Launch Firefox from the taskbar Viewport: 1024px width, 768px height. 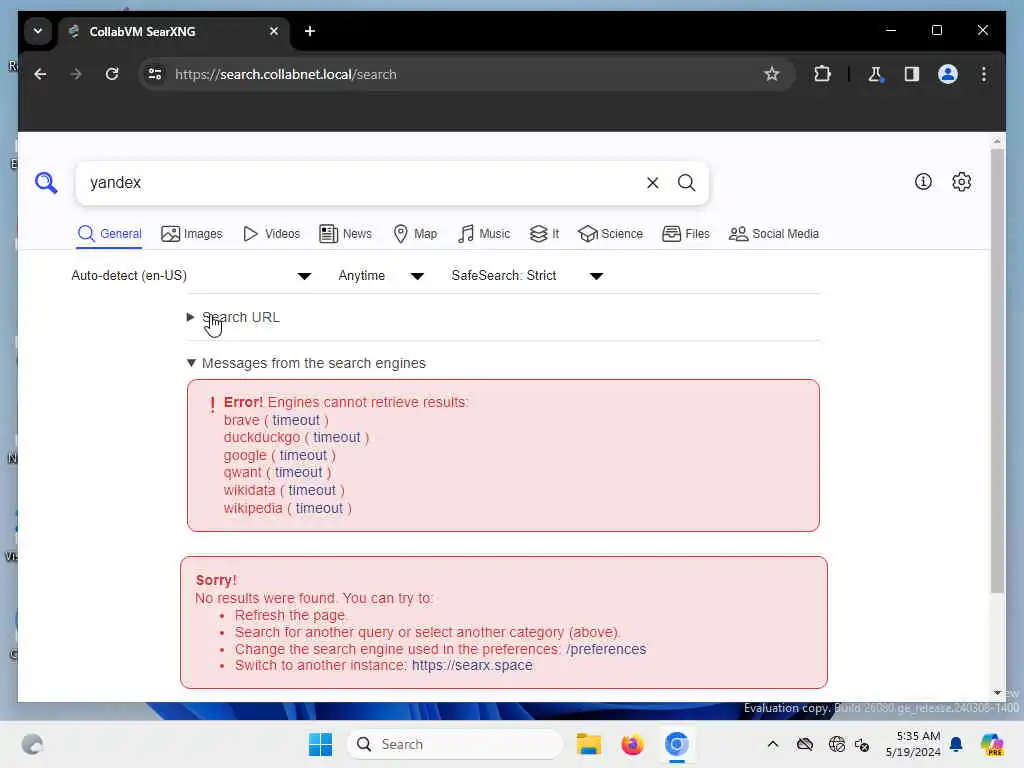(x=632, y=744)
